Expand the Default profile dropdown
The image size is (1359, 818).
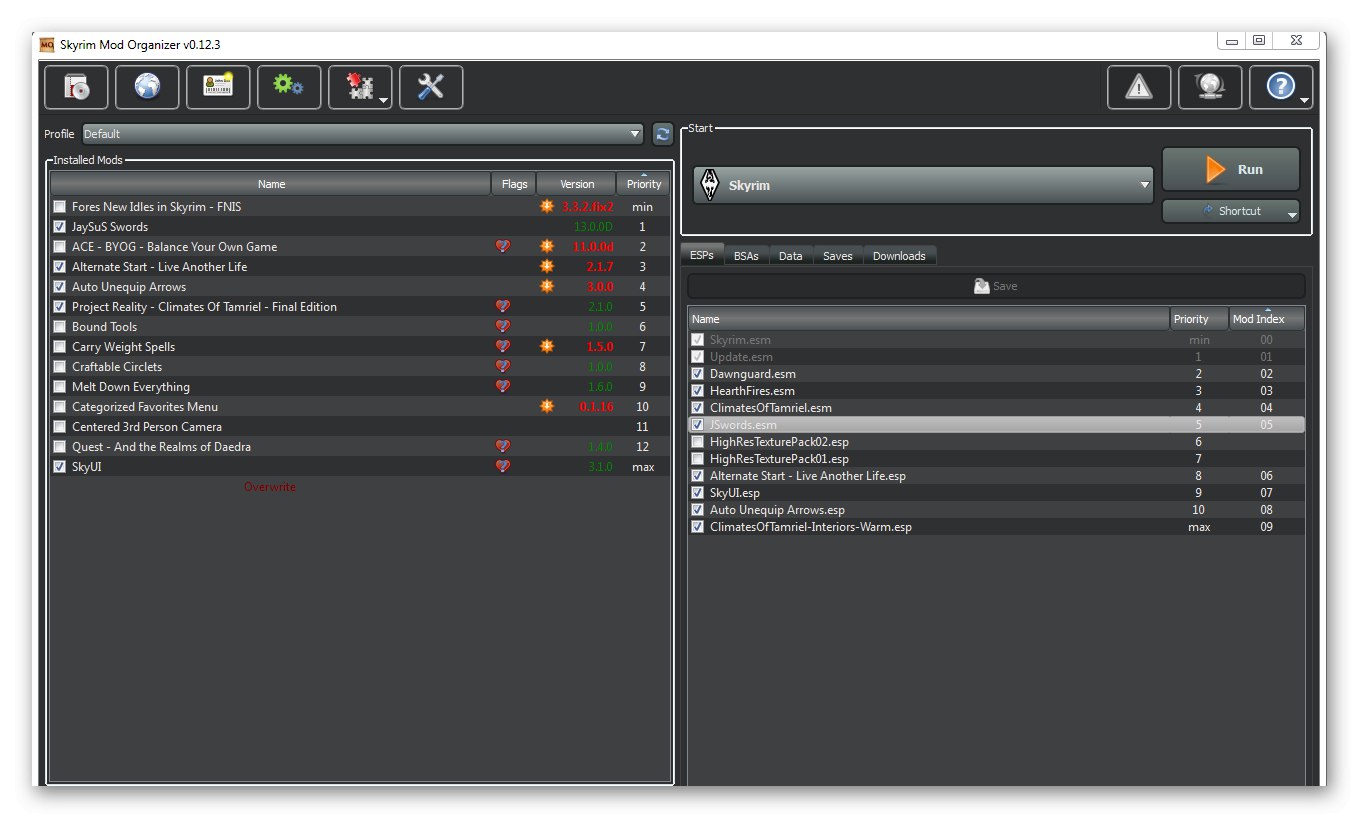[363, 134]
